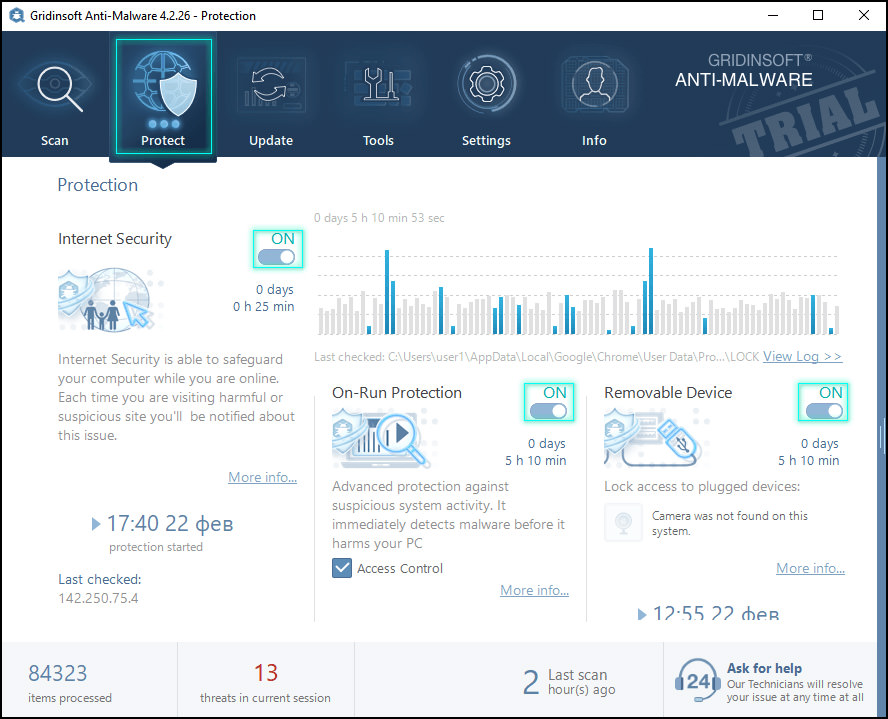Switch to the Protect tab
Screen dimensions: 888x719
[162, 96]
